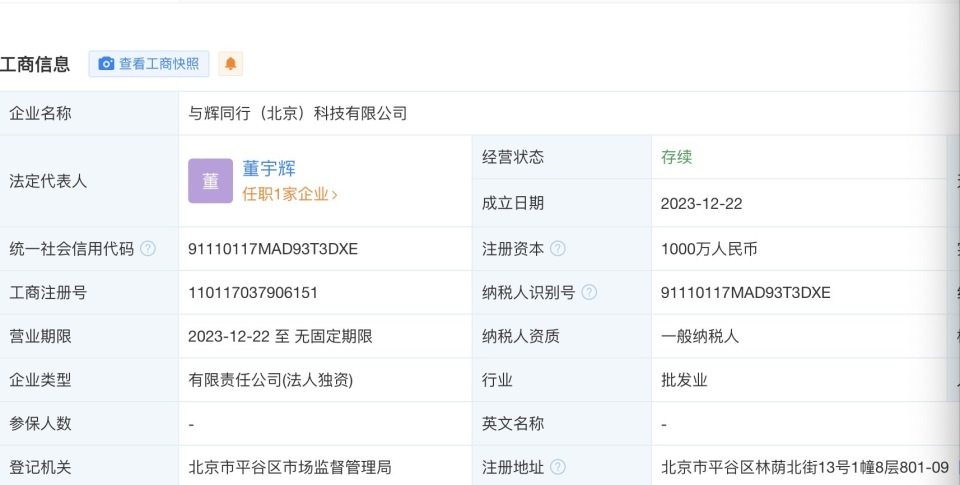Viewport: 960px width, 485px height.
Task: Select 北京市平谷区市场监督管理局 registration authority
Action: pyautogui.click(x=290, y=467)
